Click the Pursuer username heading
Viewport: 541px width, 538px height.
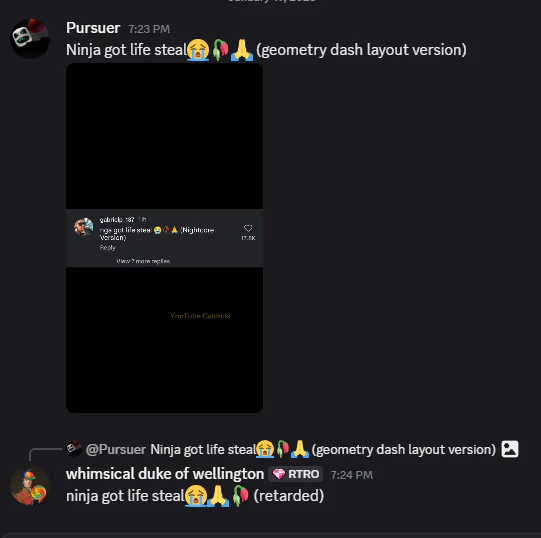click(x=93, y=28)
